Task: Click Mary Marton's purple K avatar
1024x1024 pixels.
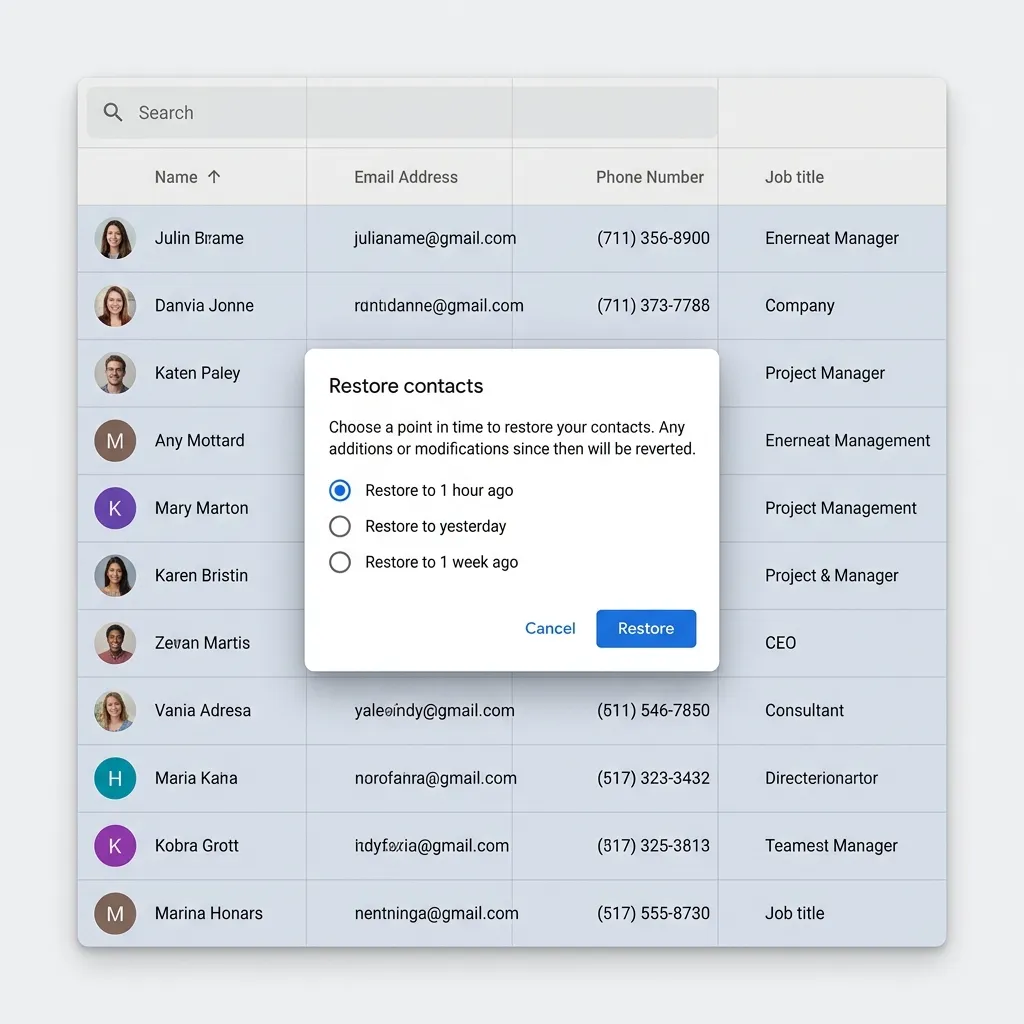Action: click(115, 508)
